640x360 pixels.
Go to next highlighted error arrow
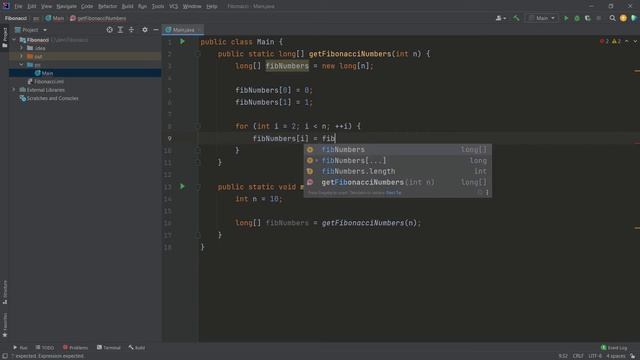635,41
